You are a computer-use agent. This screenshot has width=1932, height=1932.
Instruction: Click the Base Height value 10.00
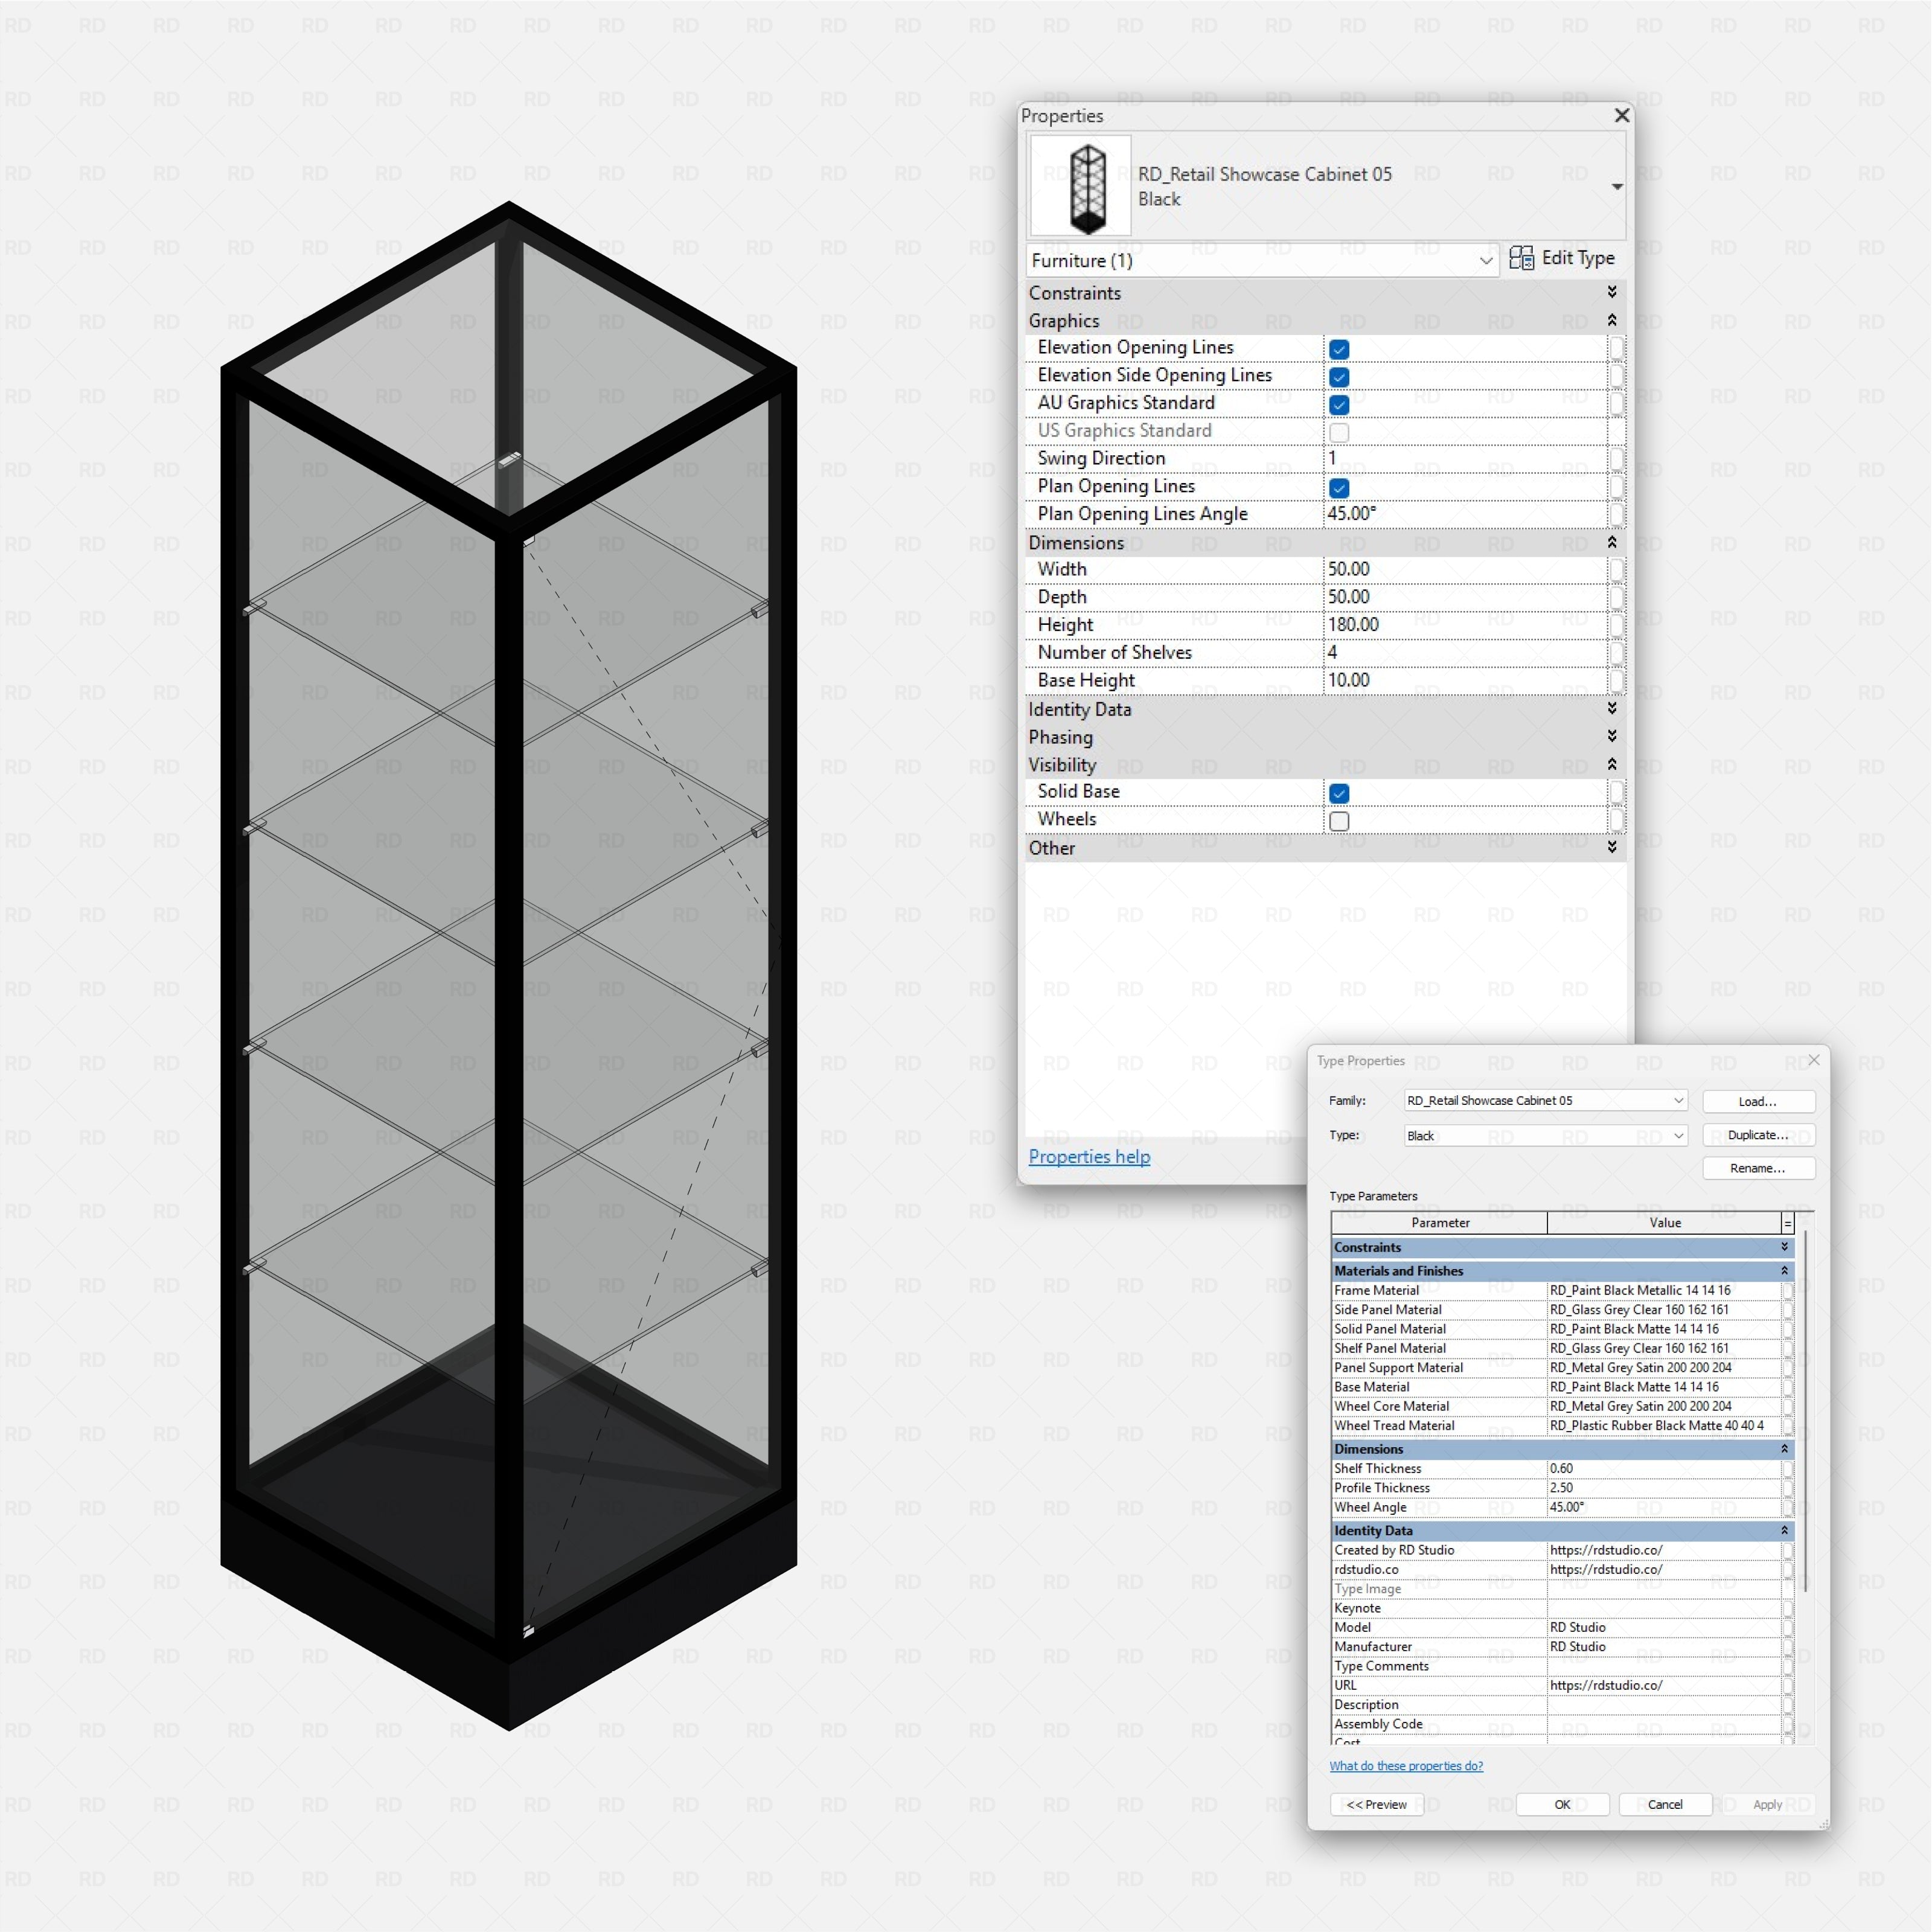1465,680
